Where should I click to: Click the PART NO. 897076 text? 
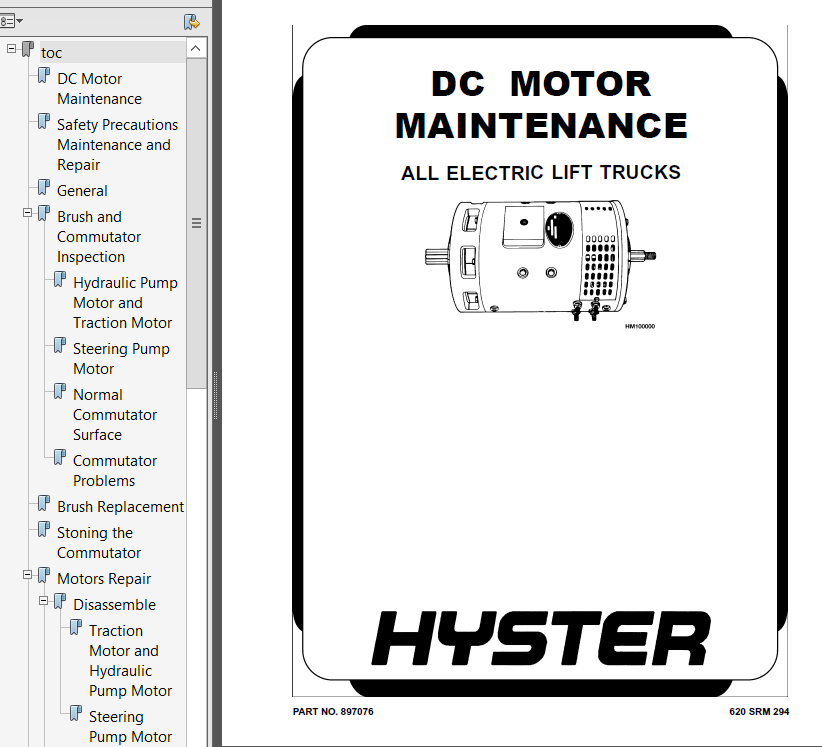pyautogui.click(x=333, y=711)
